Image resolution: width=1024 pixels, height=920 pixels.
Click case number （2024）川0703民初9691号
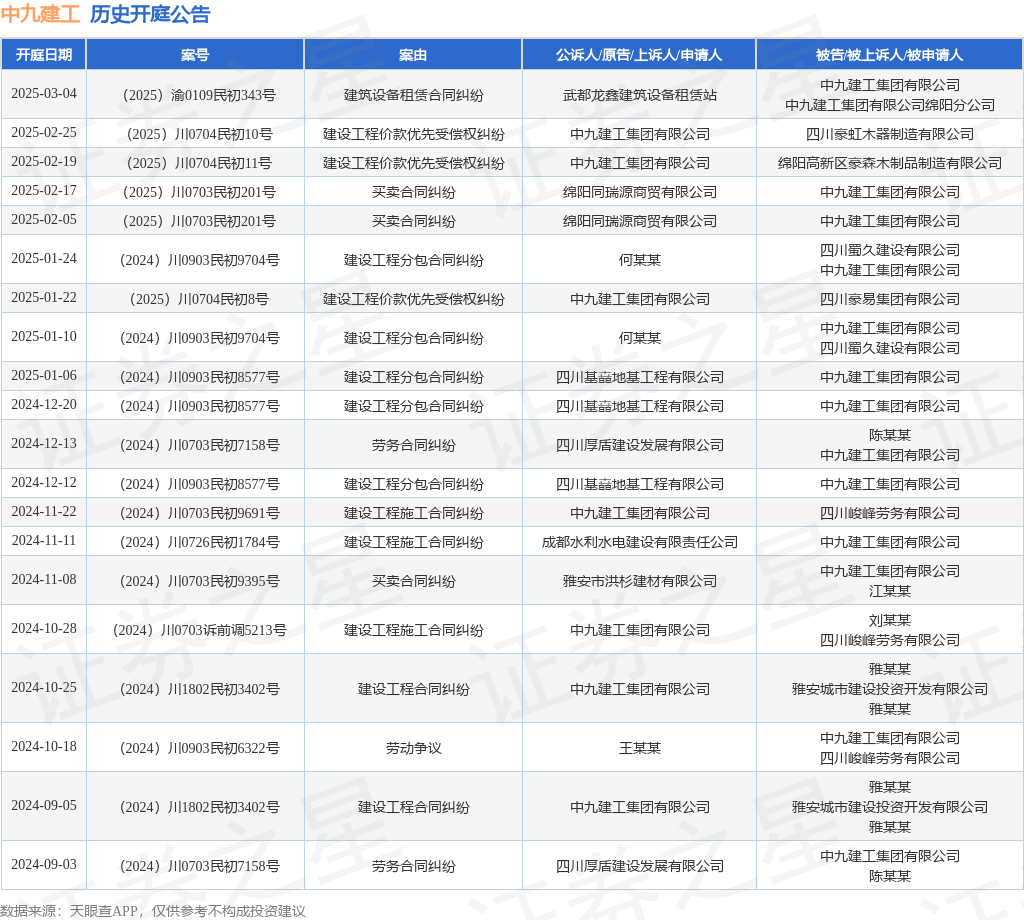pos(199,513)
